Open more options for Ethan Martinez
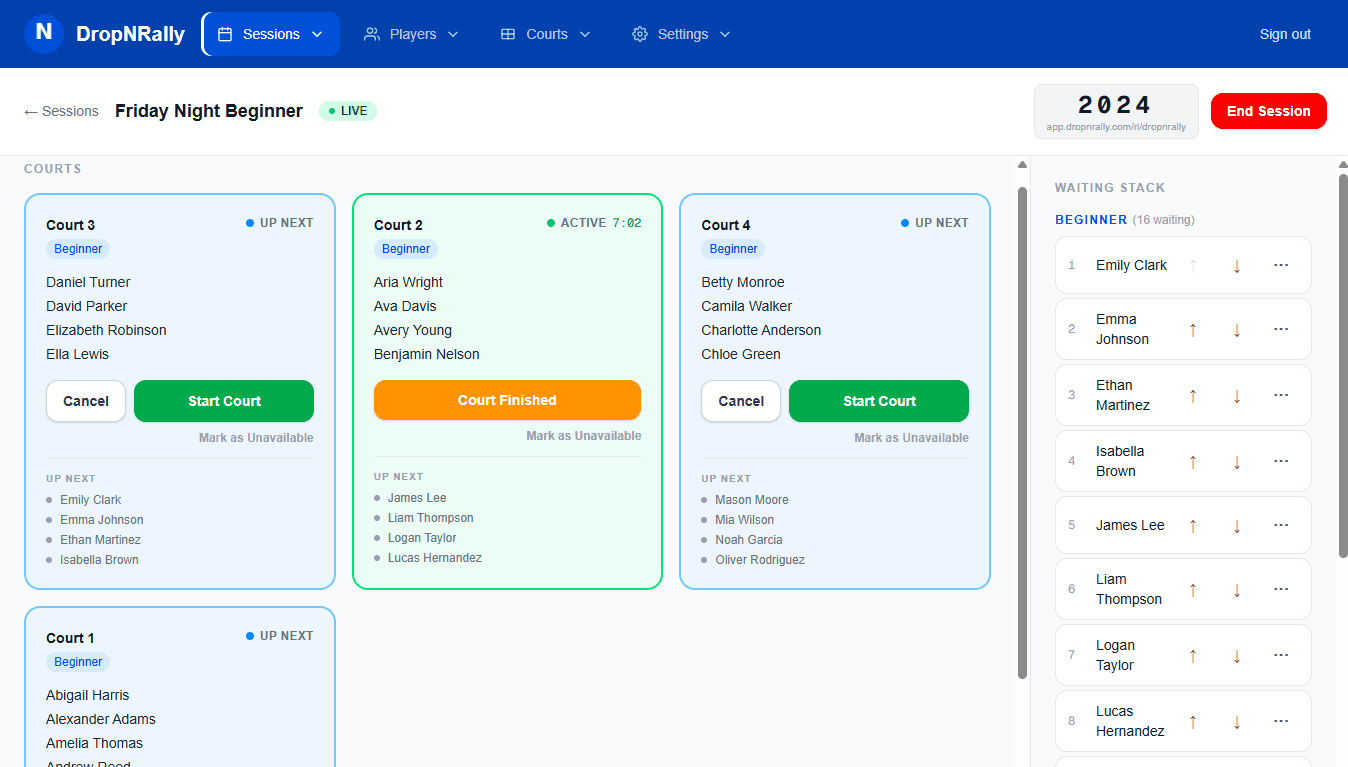This screenshot has width=1348, height=767. 1281,396
